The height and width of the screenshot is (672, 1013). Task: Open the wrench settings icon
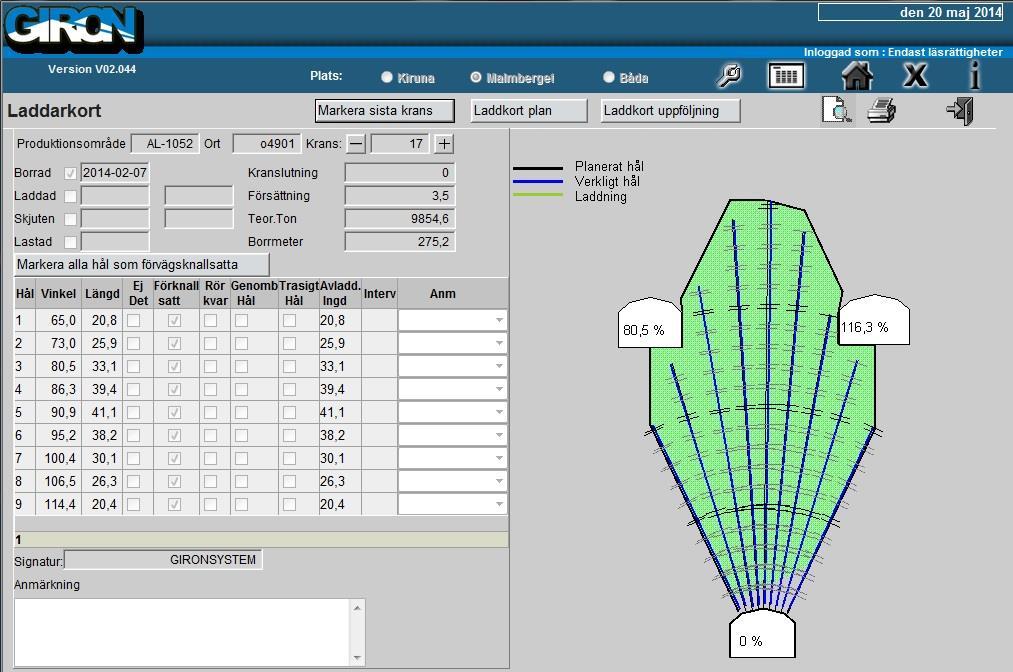pyautogui.click(x=729, y=76)
